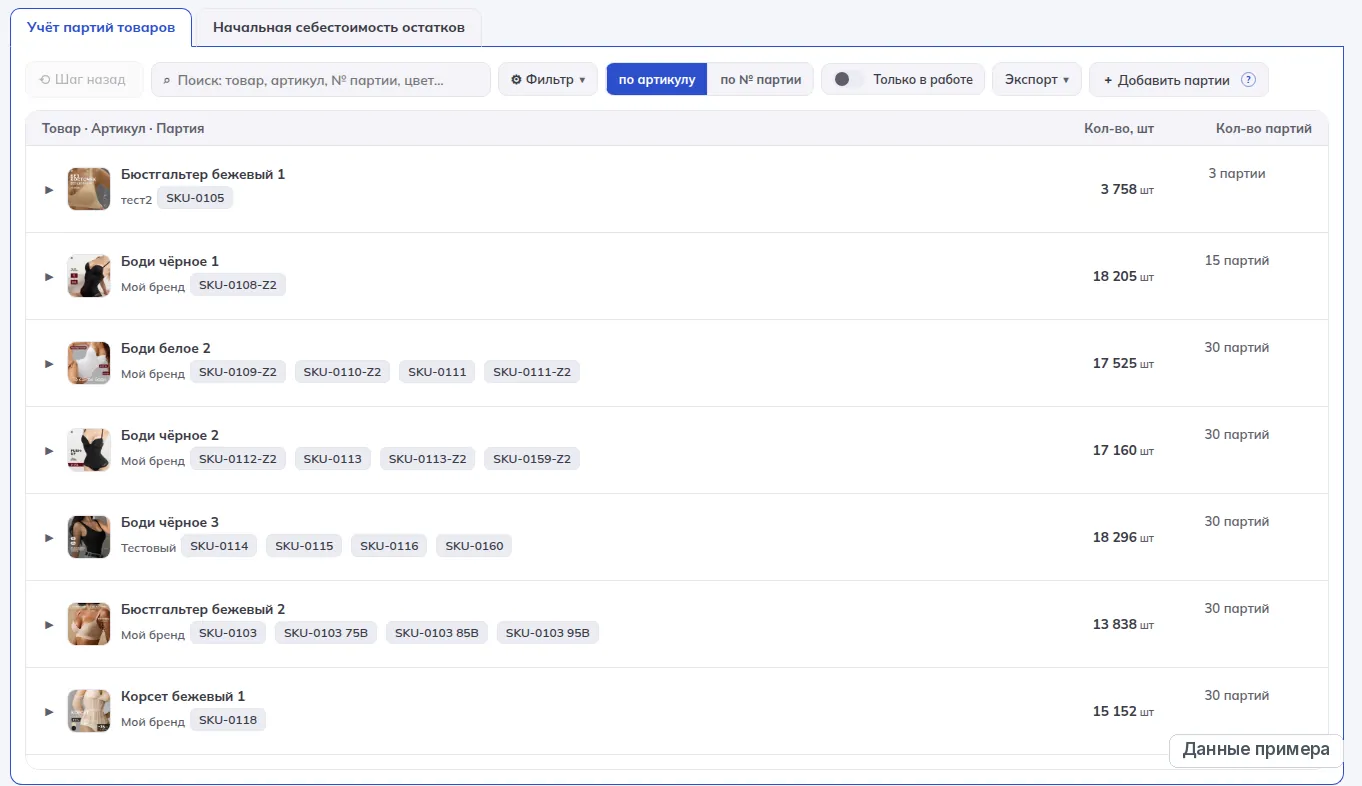Open the Боди чёрное 2 product thumbnail
The height and width of the screenshot is (786, 1362).
tap(89, 450)
